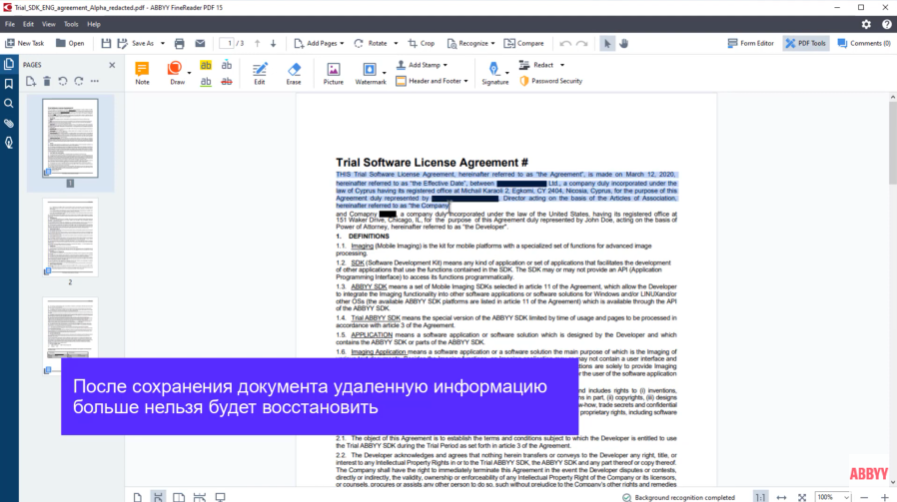Rotate page clockwise in Pages panel
The image size is (897, 502).
[x=79, y=81]
